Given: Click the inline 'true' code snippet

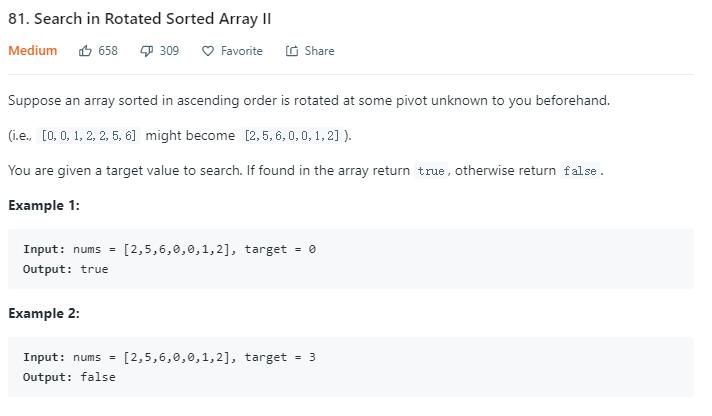Looking at the screenshot, I should [431, 171].
